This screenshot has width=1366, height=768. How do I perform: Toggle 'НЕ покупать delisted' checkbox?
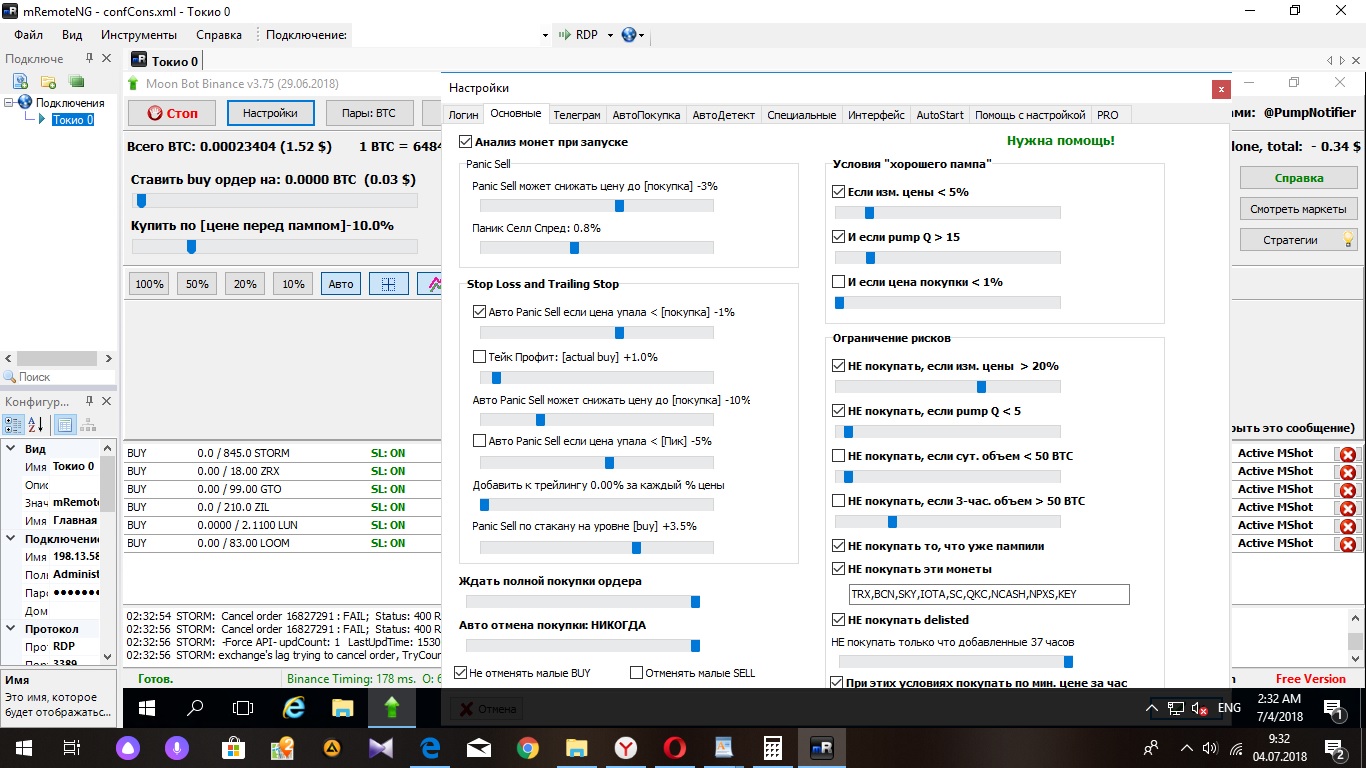[839, 620]
